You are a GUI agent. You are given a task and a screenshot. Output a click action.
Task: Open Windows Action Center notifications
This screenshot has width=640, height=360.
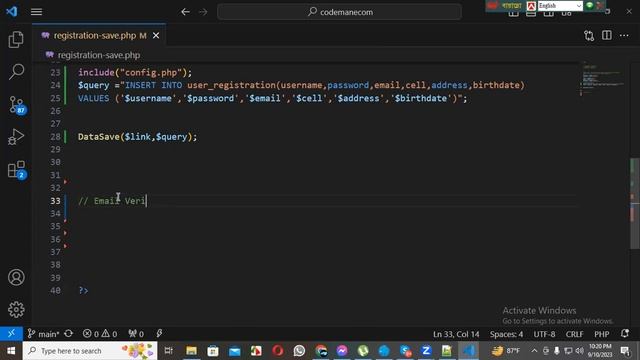pyautogui.click(x=625, y=351)
